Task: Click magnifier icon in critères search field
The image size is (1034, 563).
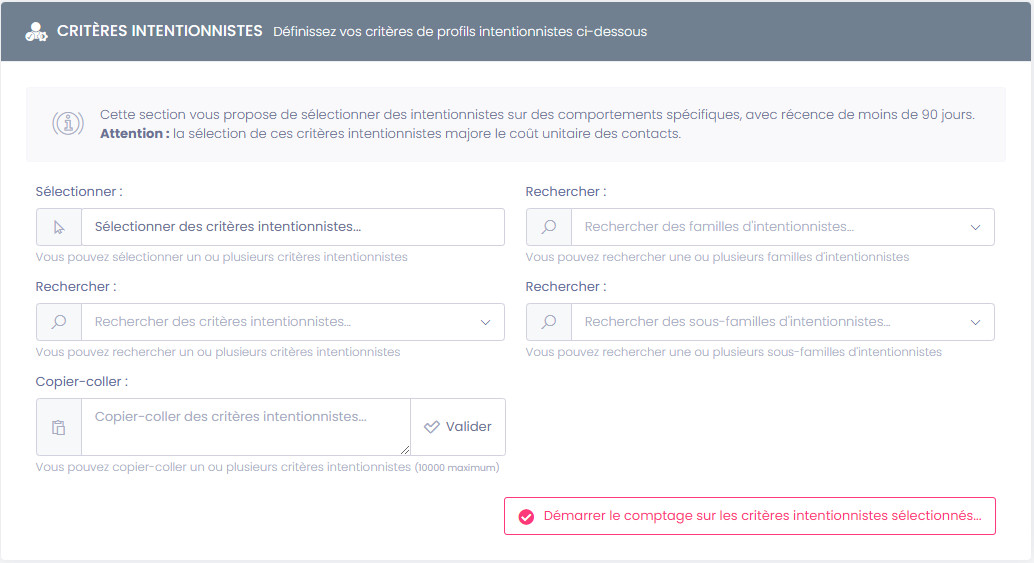Action: click(59, 322)
